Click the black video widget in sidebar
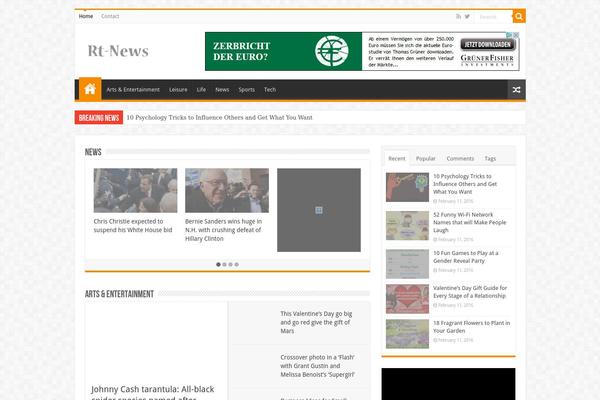The height and width of the screenshot is (400, 600). click(x=448, y=384)
